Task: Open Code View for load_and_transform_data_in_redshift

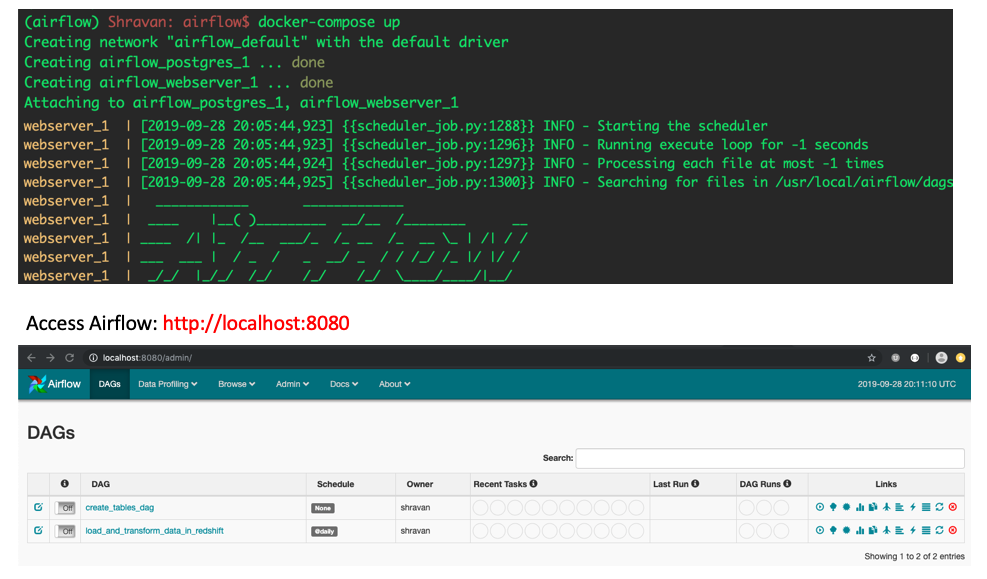Action: [913, 530]
